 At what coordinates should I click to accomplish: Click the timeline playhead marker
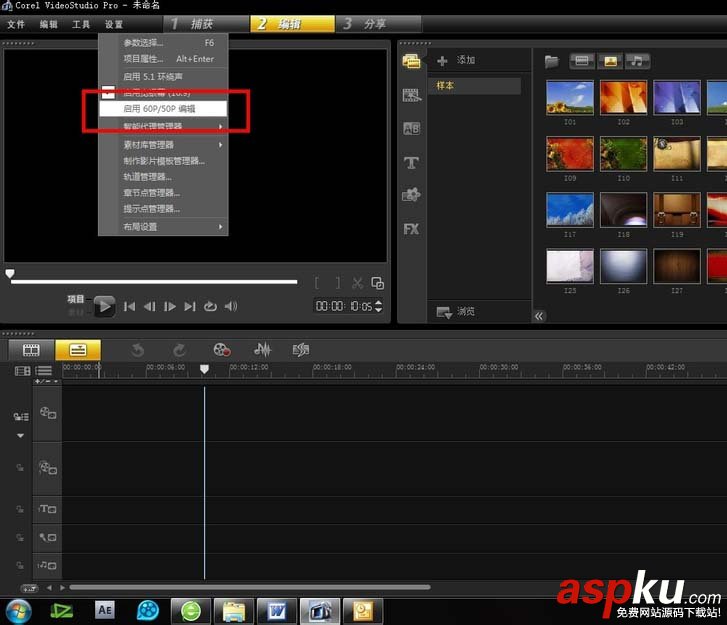(x=204, y=369)
